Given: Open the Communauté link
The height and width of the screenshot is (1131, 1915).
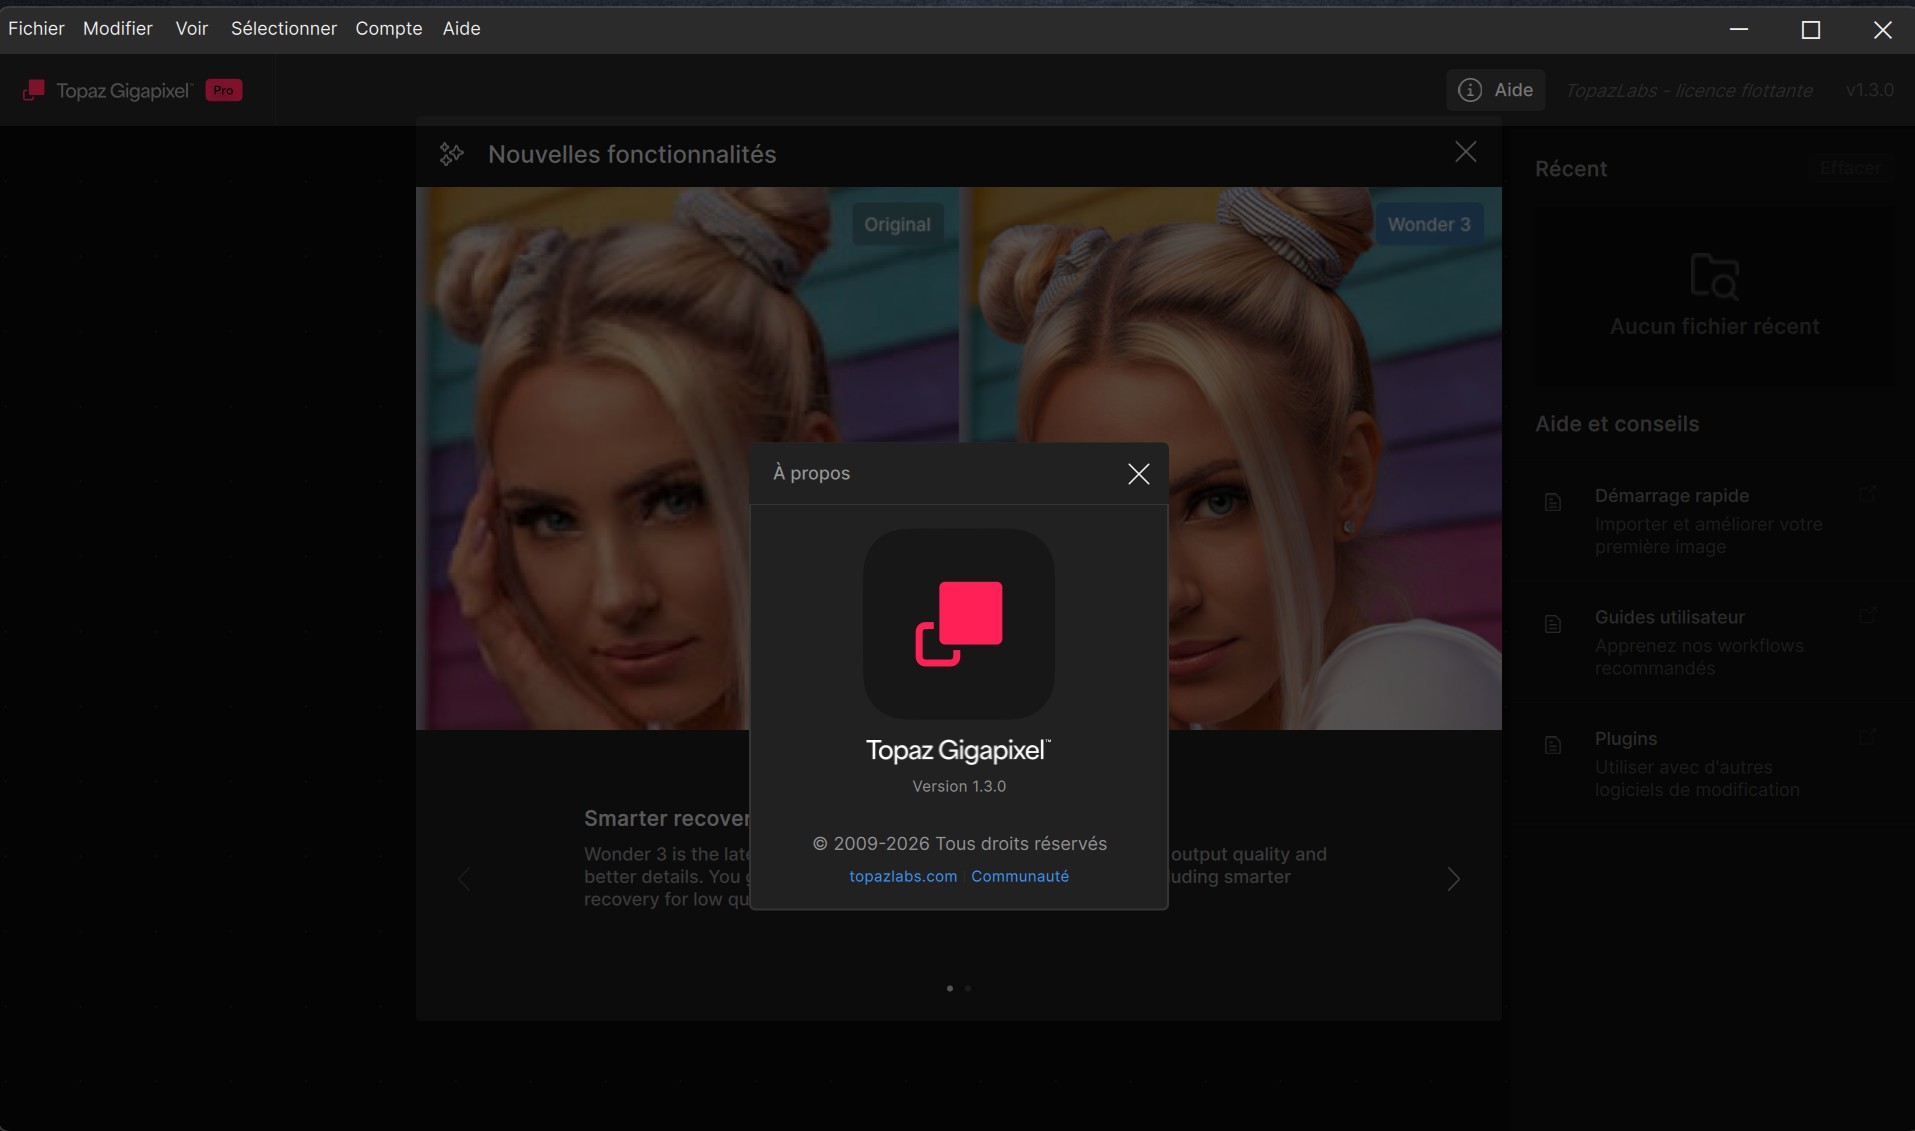Looking at the screenshot, I should [1020, 876].
